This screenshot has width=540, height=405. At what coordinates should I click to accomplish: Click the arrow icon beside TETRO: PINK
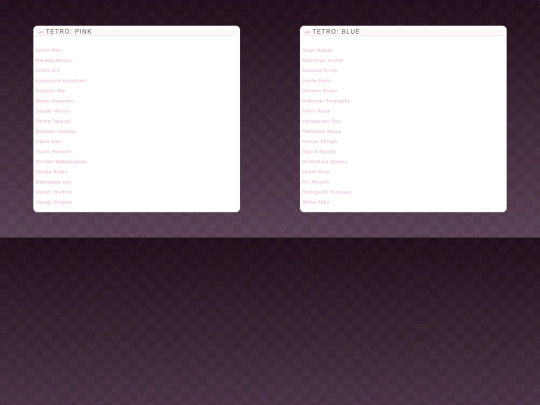(x=40, y=32)
